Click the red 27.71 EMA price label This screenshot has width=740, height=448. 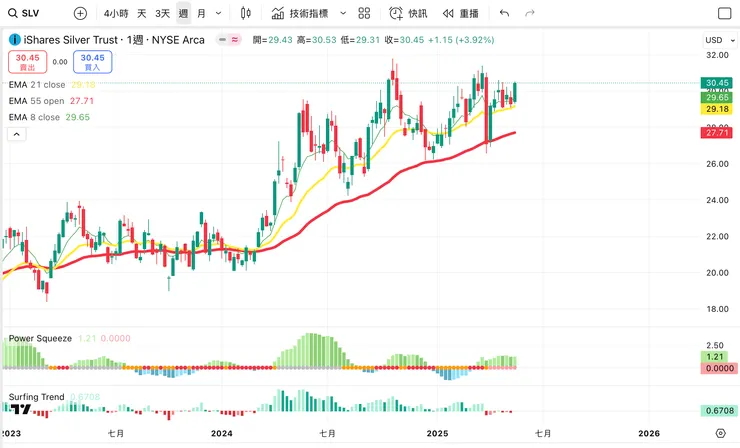(716, 133)
